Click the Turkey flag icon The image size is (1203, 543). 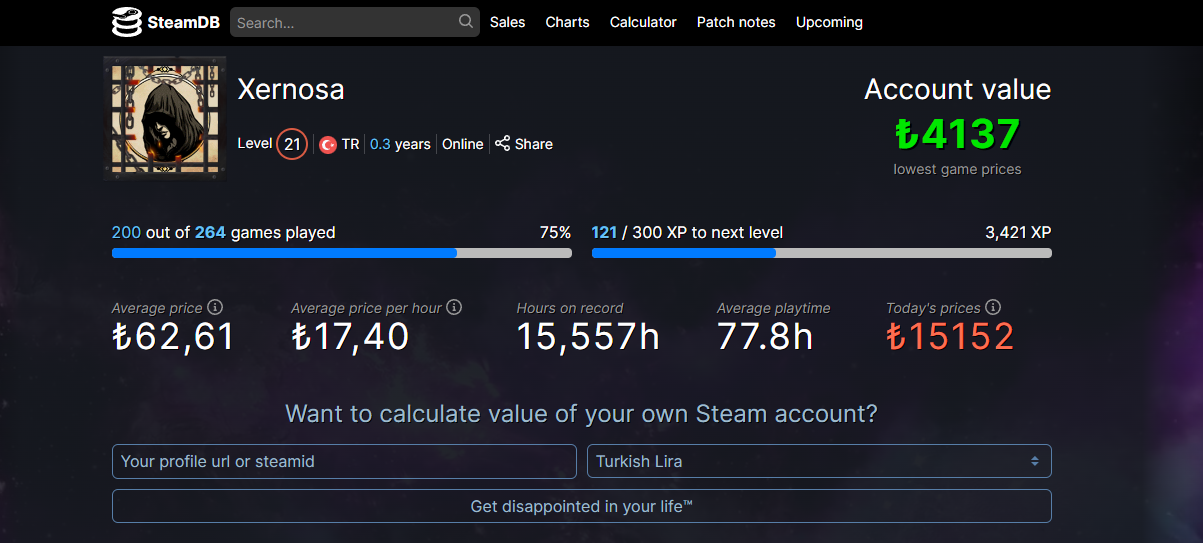pyautogui.click(x=327, y=145)
